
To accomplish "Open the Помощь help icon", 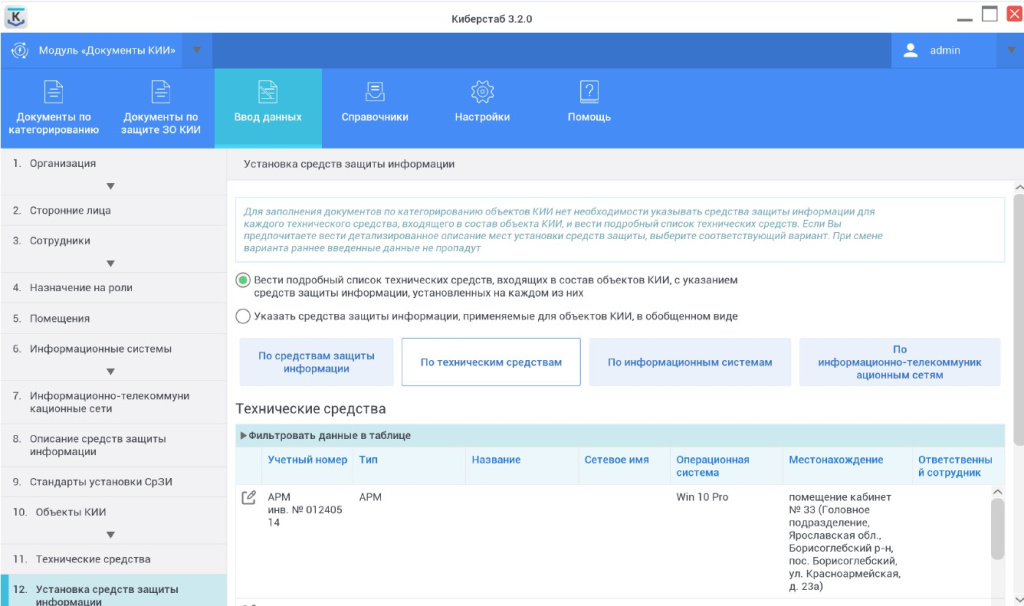I will pyautogui.click(x=589, y=93).
